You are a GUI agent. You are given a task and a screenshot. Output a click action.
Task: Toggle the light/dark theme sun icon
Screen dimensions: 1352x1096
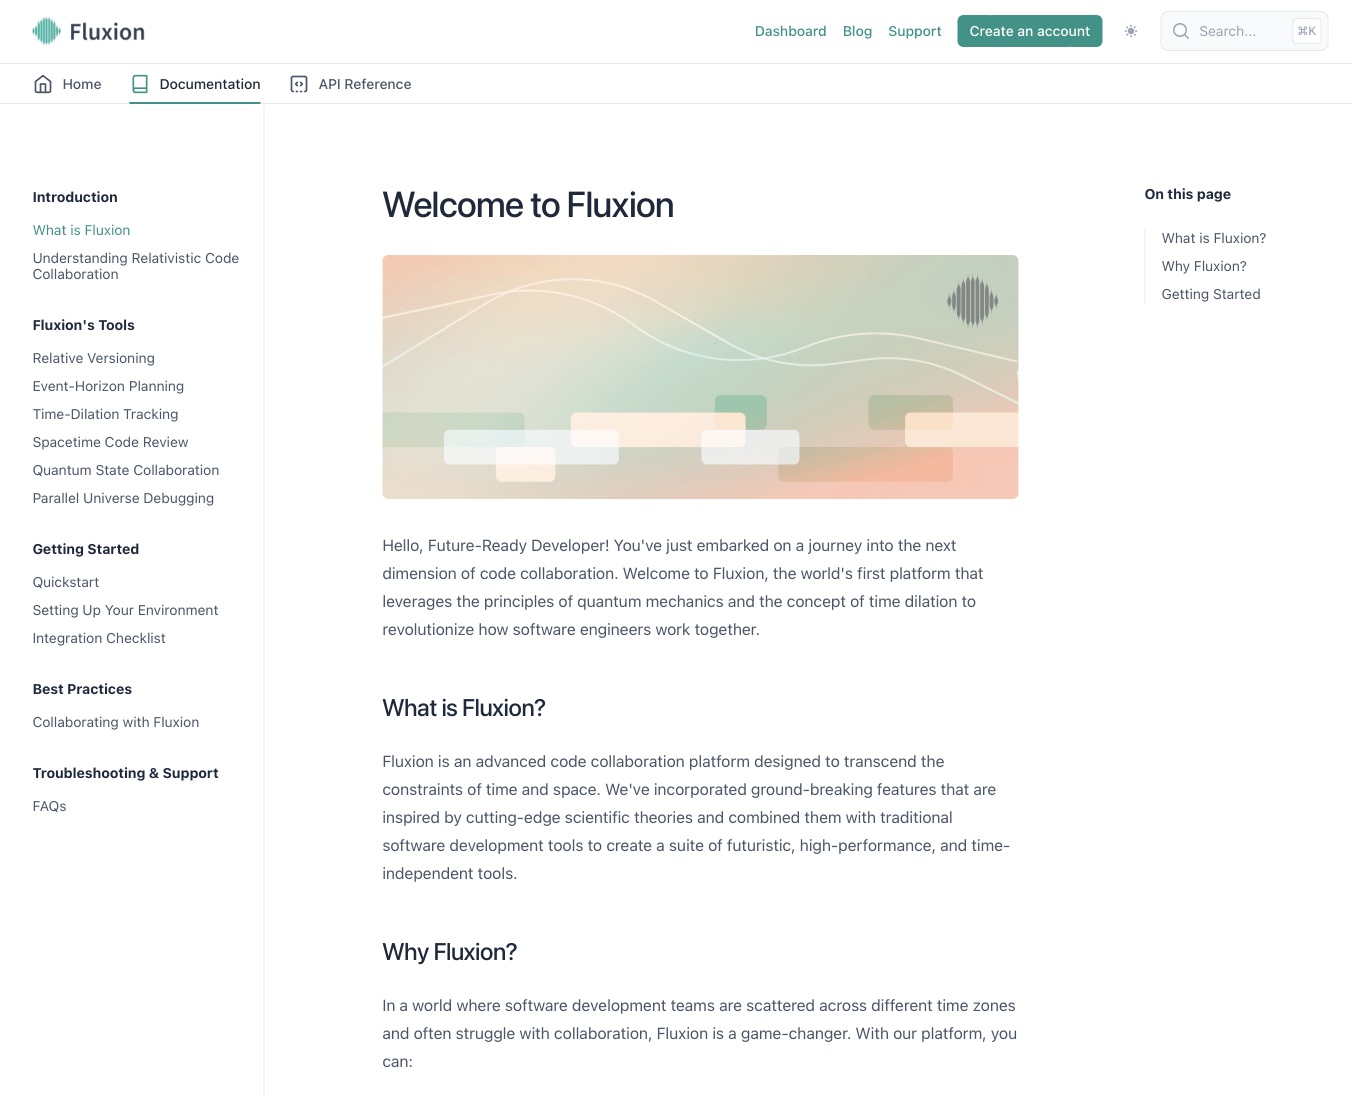[x=1131, y=31]
